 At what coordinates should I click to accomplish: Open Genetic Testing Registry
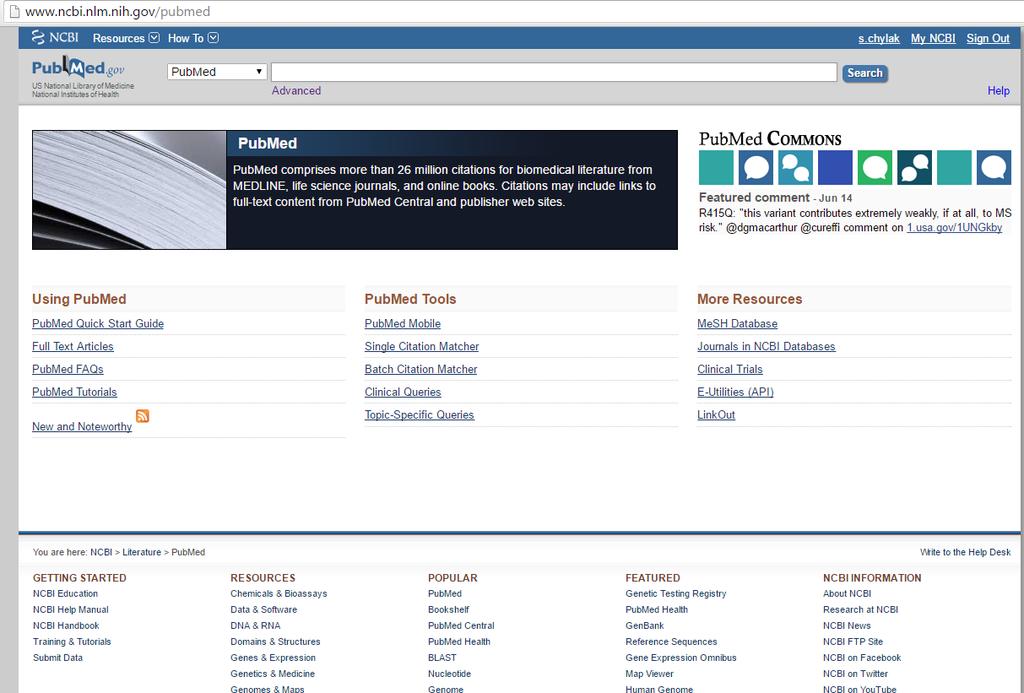676,594
